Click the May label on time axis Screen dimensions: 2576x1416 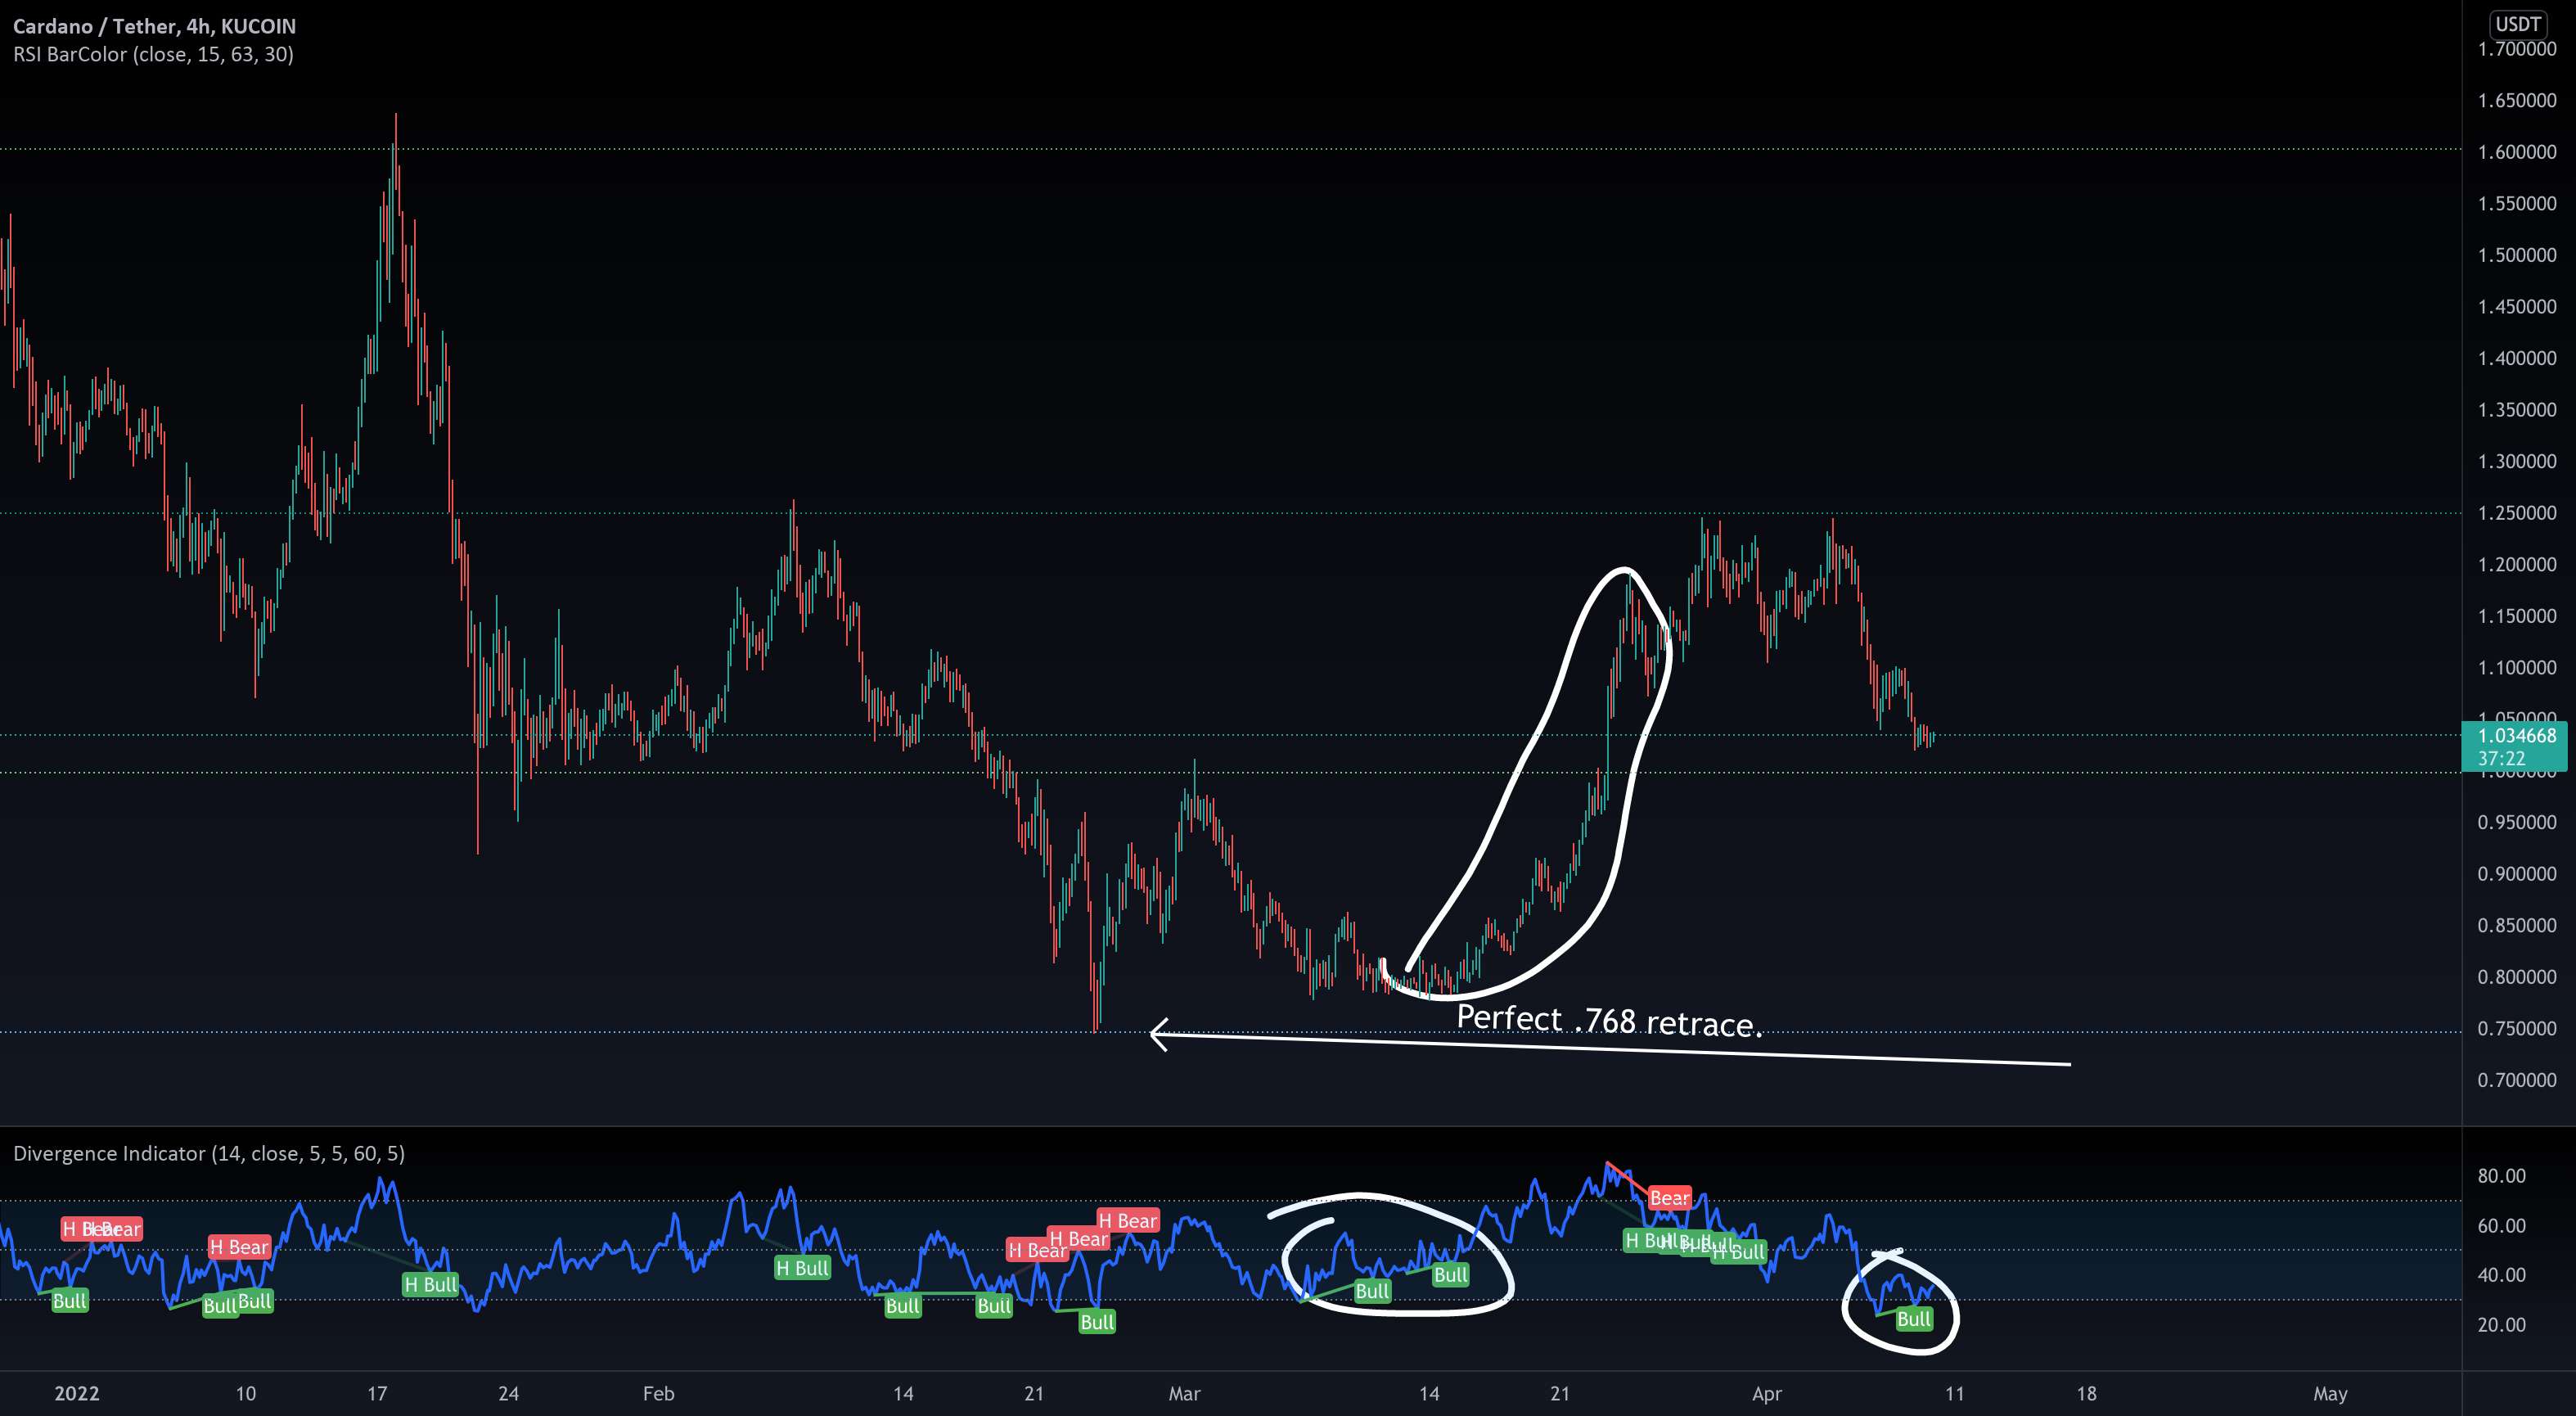2330,1394
